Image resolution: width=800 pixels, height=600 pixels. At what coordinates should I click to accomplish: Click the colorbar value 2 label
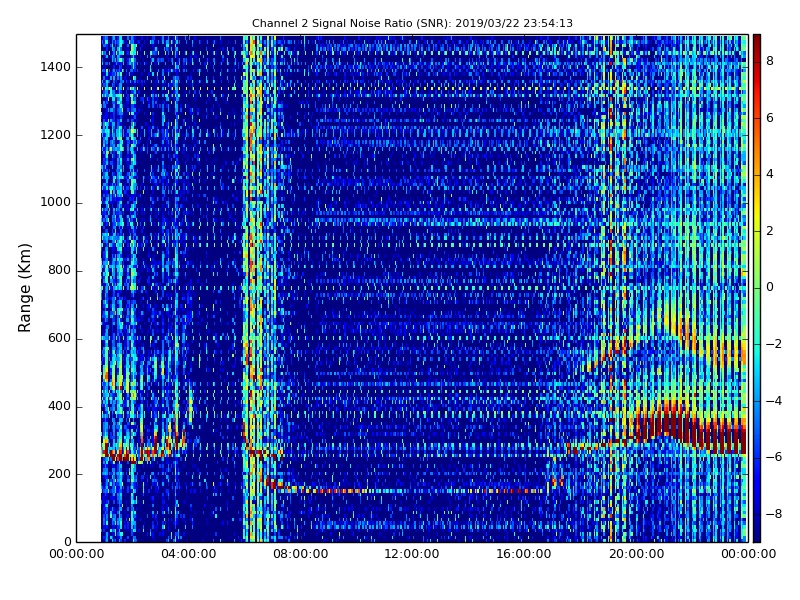pyautogui.click(x=770, y=231)
